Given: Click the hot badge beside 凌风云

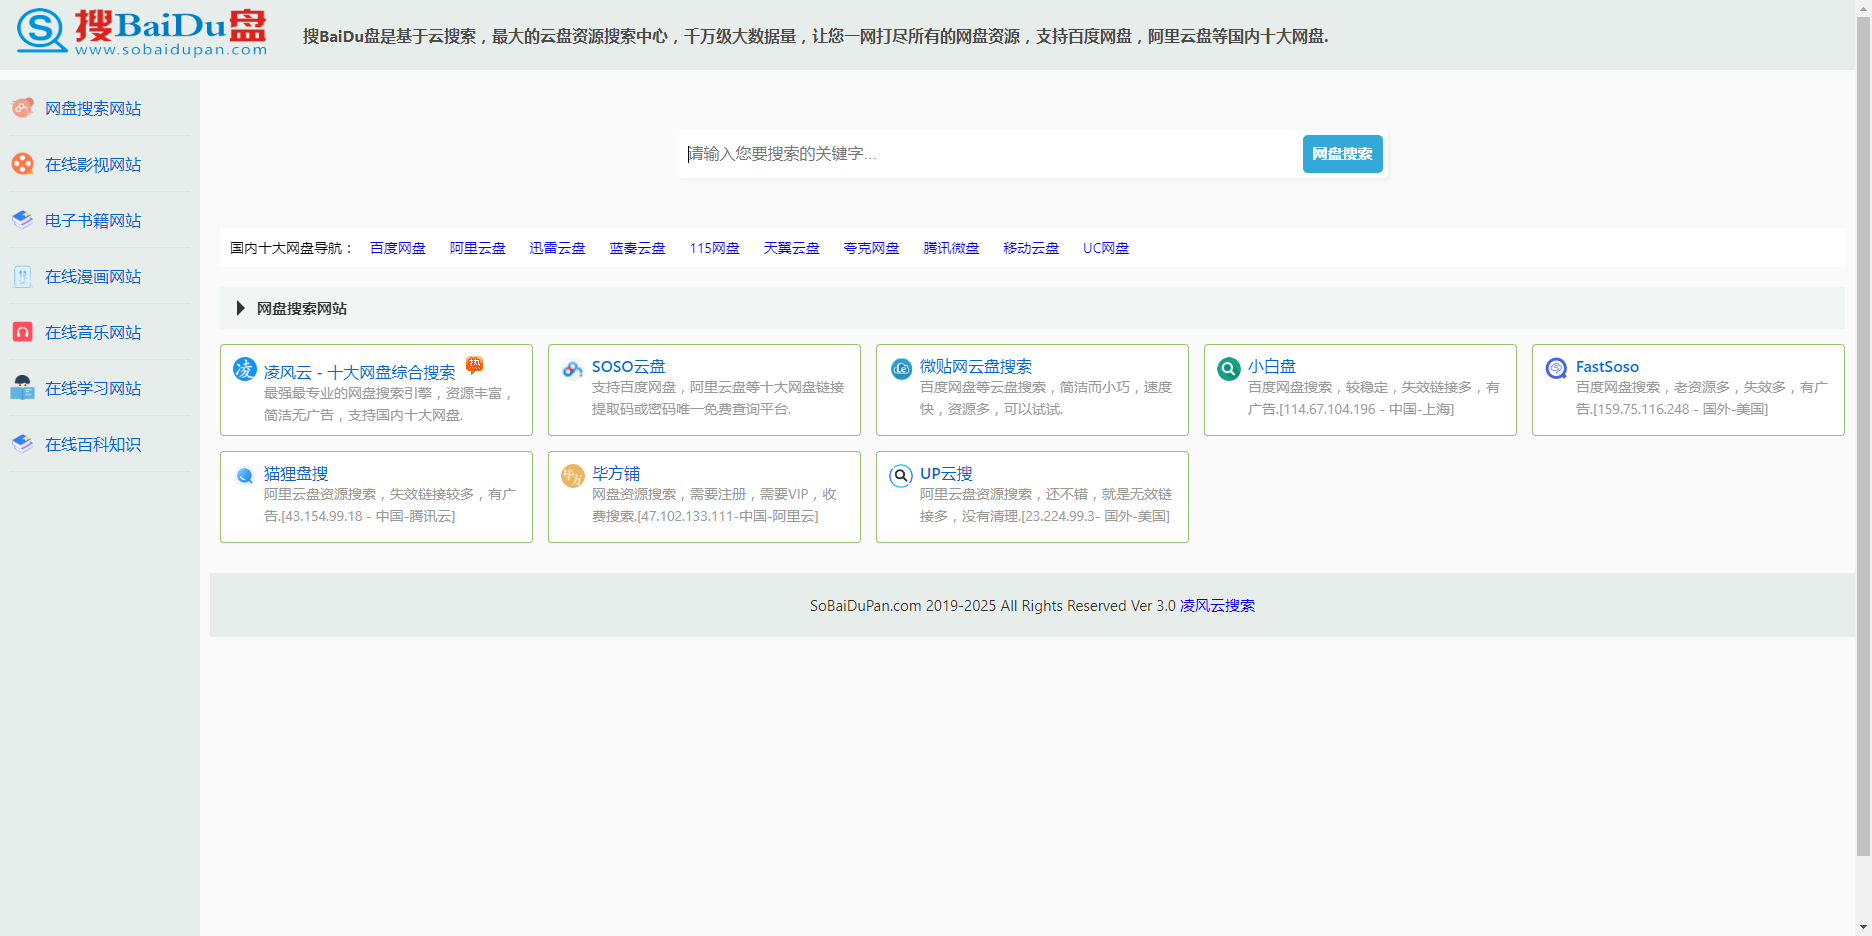Looking at the screenshot, I should coord(475,365).
